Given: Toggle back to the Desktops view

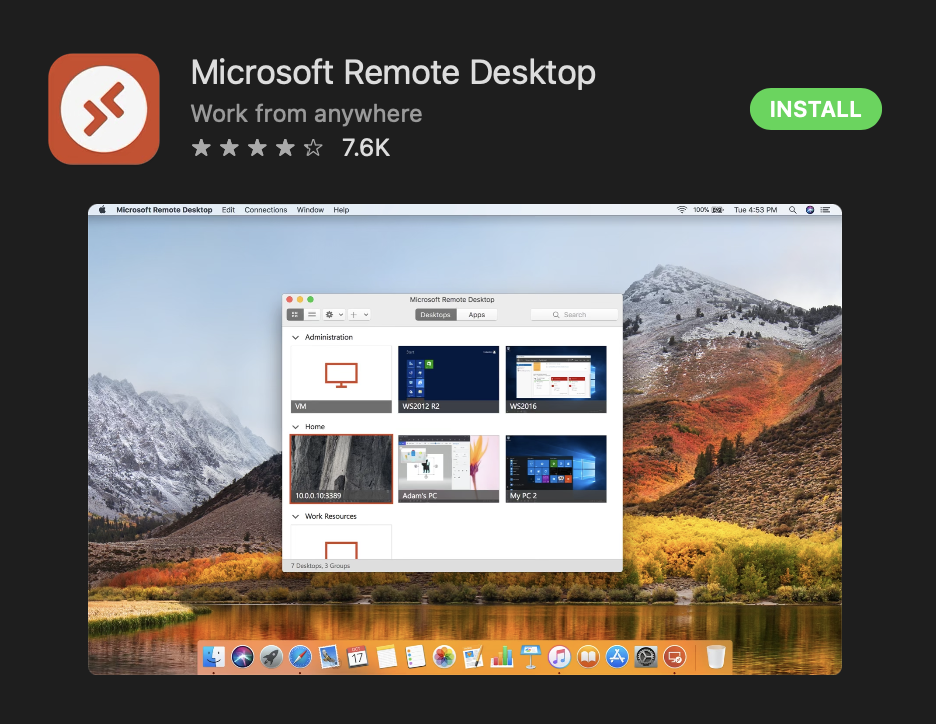Looking at the screenshot, I should 434,314.
